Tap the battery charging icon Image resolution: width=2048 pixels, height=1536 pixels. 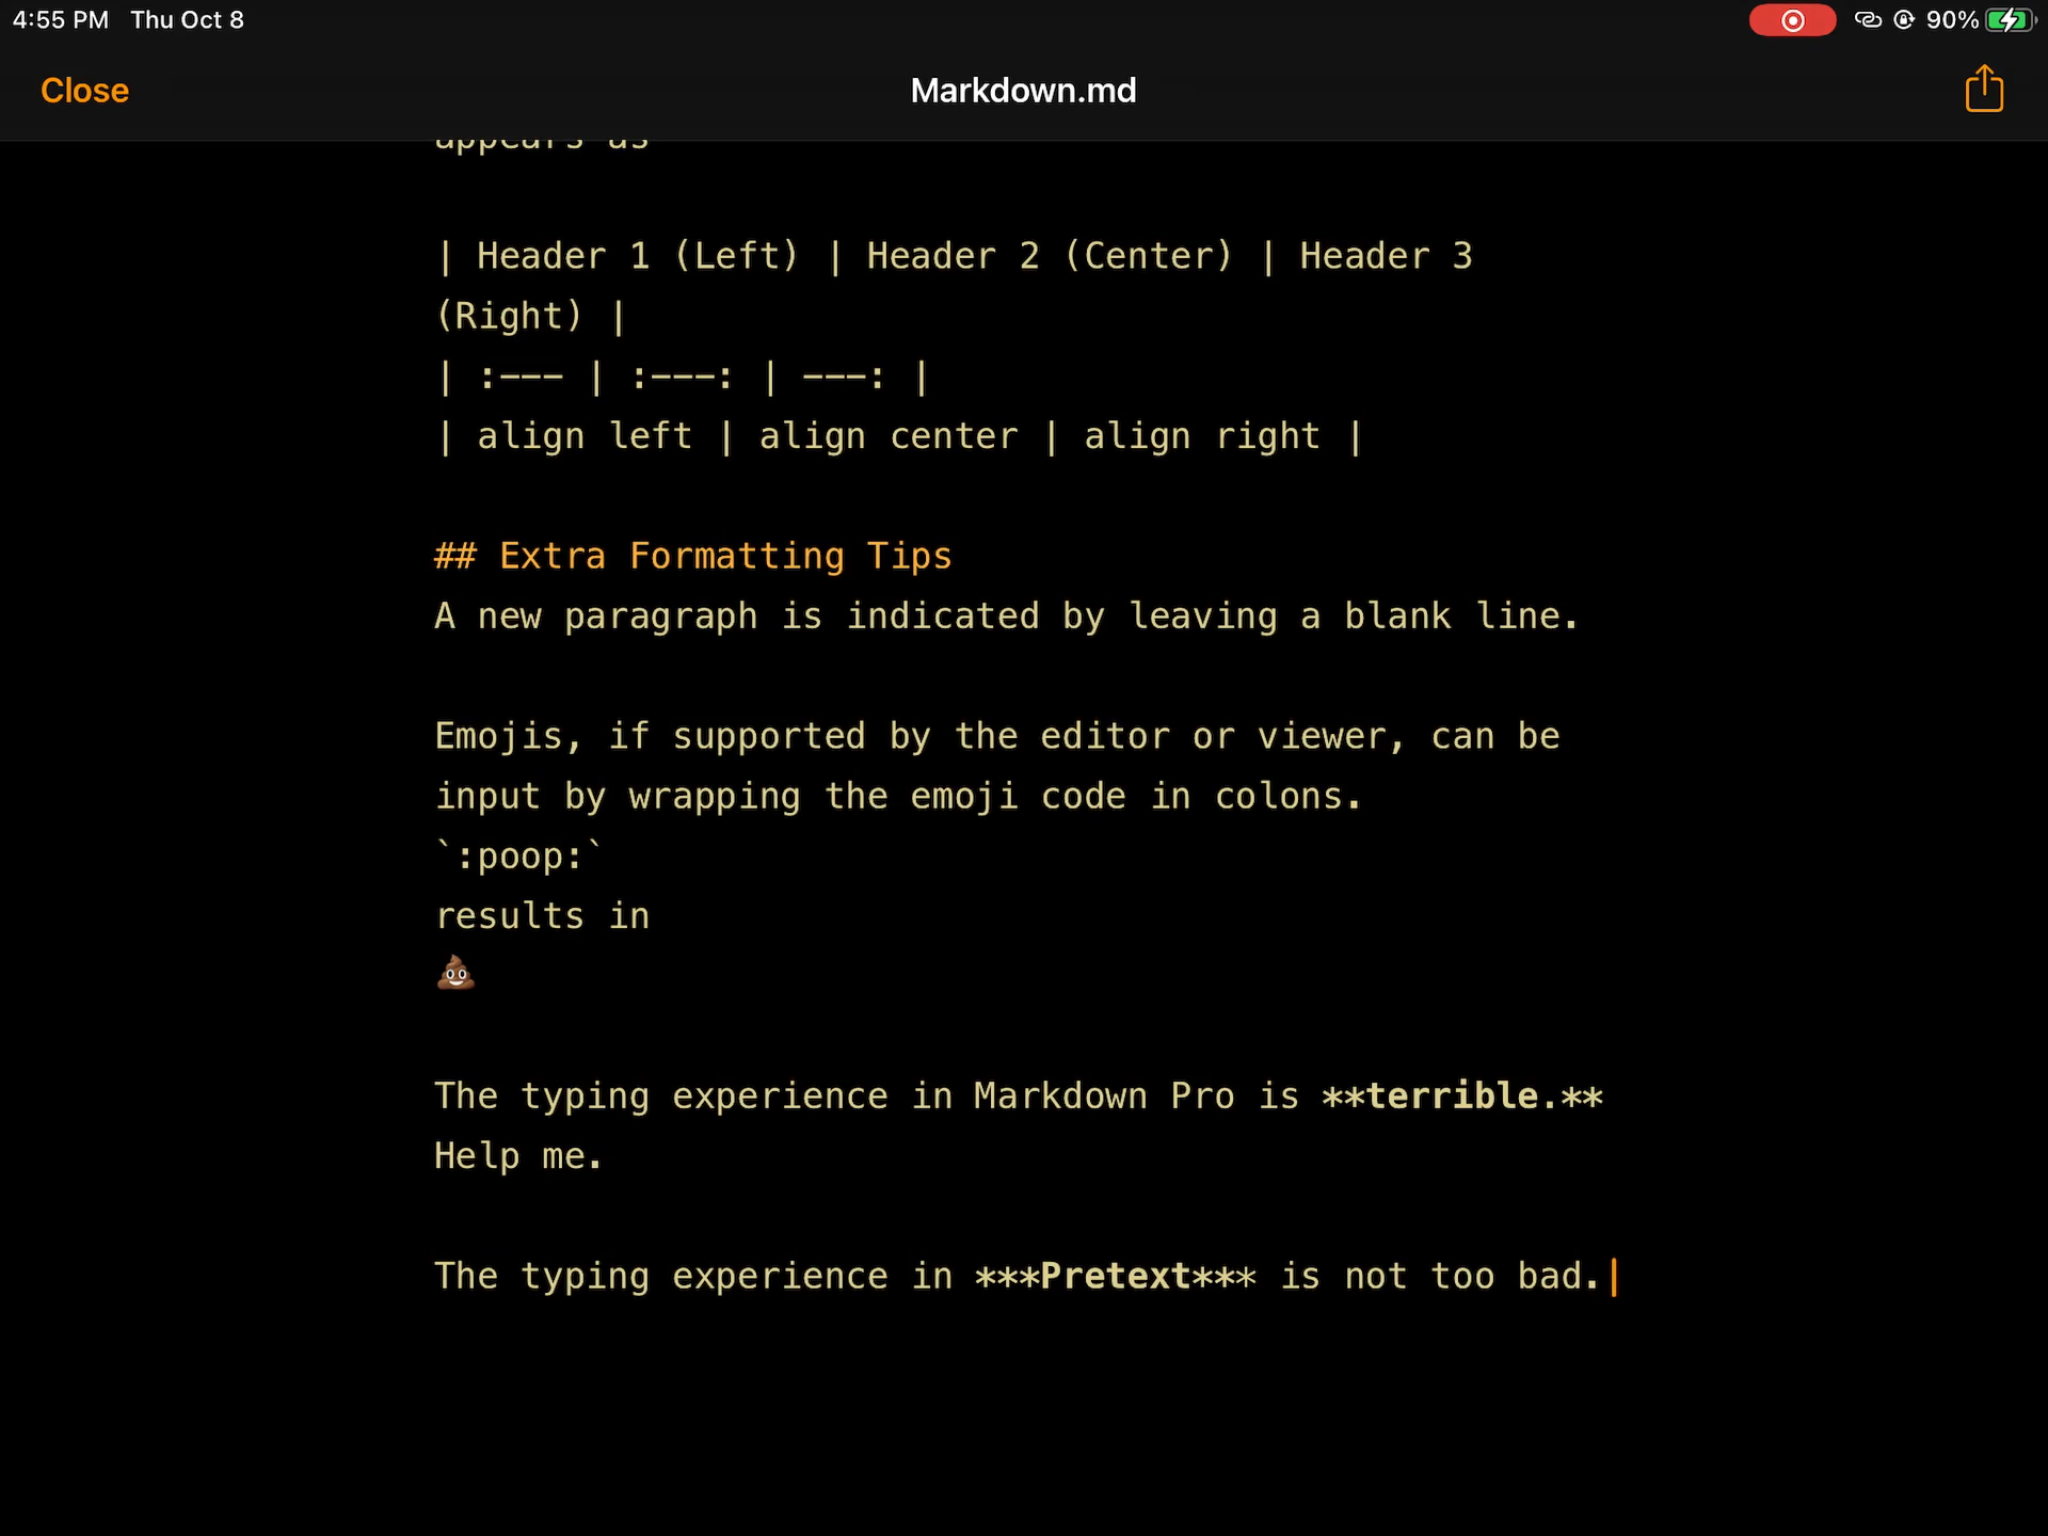[2010, 20]
